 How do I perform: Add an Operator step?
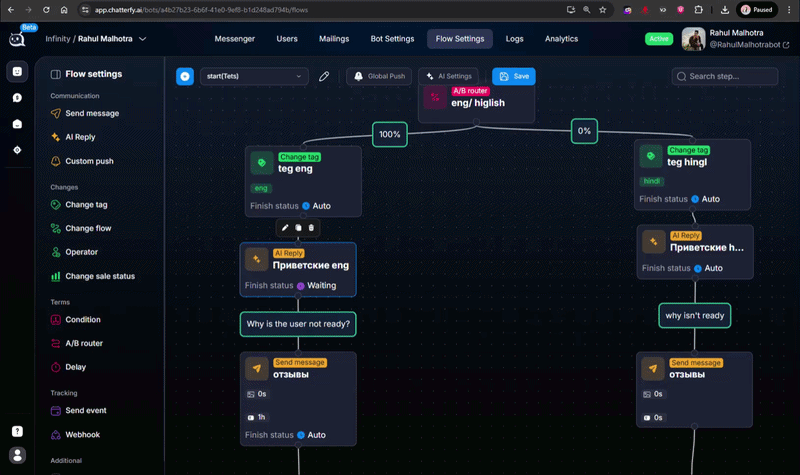[74, 252]
